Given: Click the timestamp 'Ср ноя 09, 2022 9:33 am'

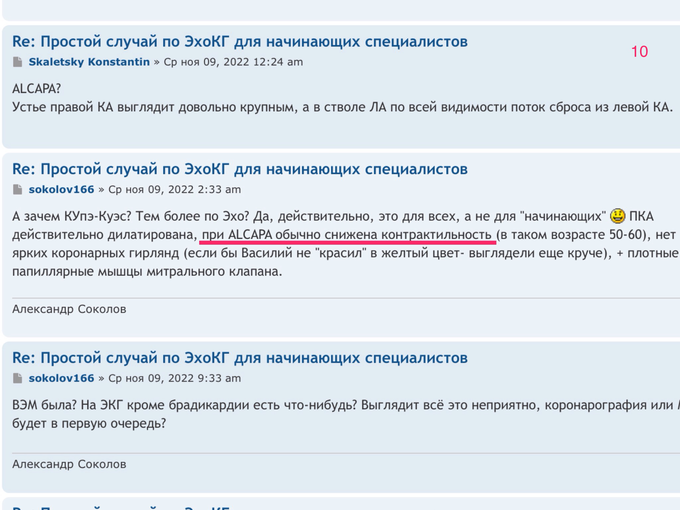Looking at the screenshot, I should click(x=174, y=378).
